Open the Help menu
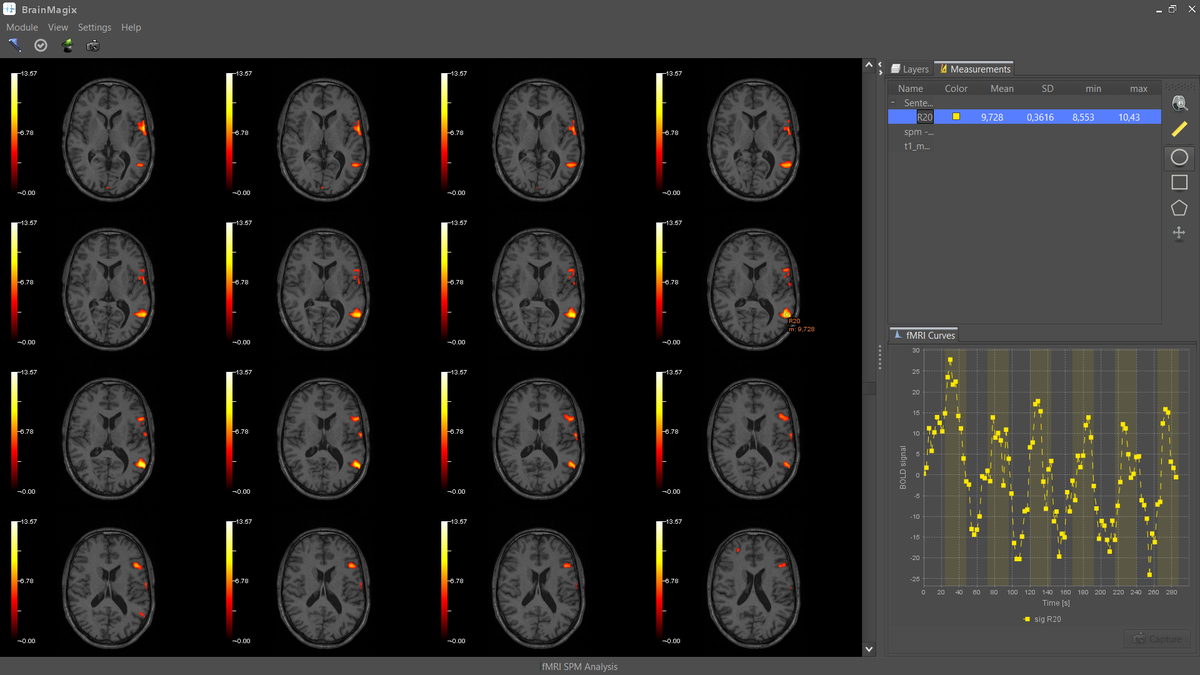The image size is (1200, 675). coord(131,27)
